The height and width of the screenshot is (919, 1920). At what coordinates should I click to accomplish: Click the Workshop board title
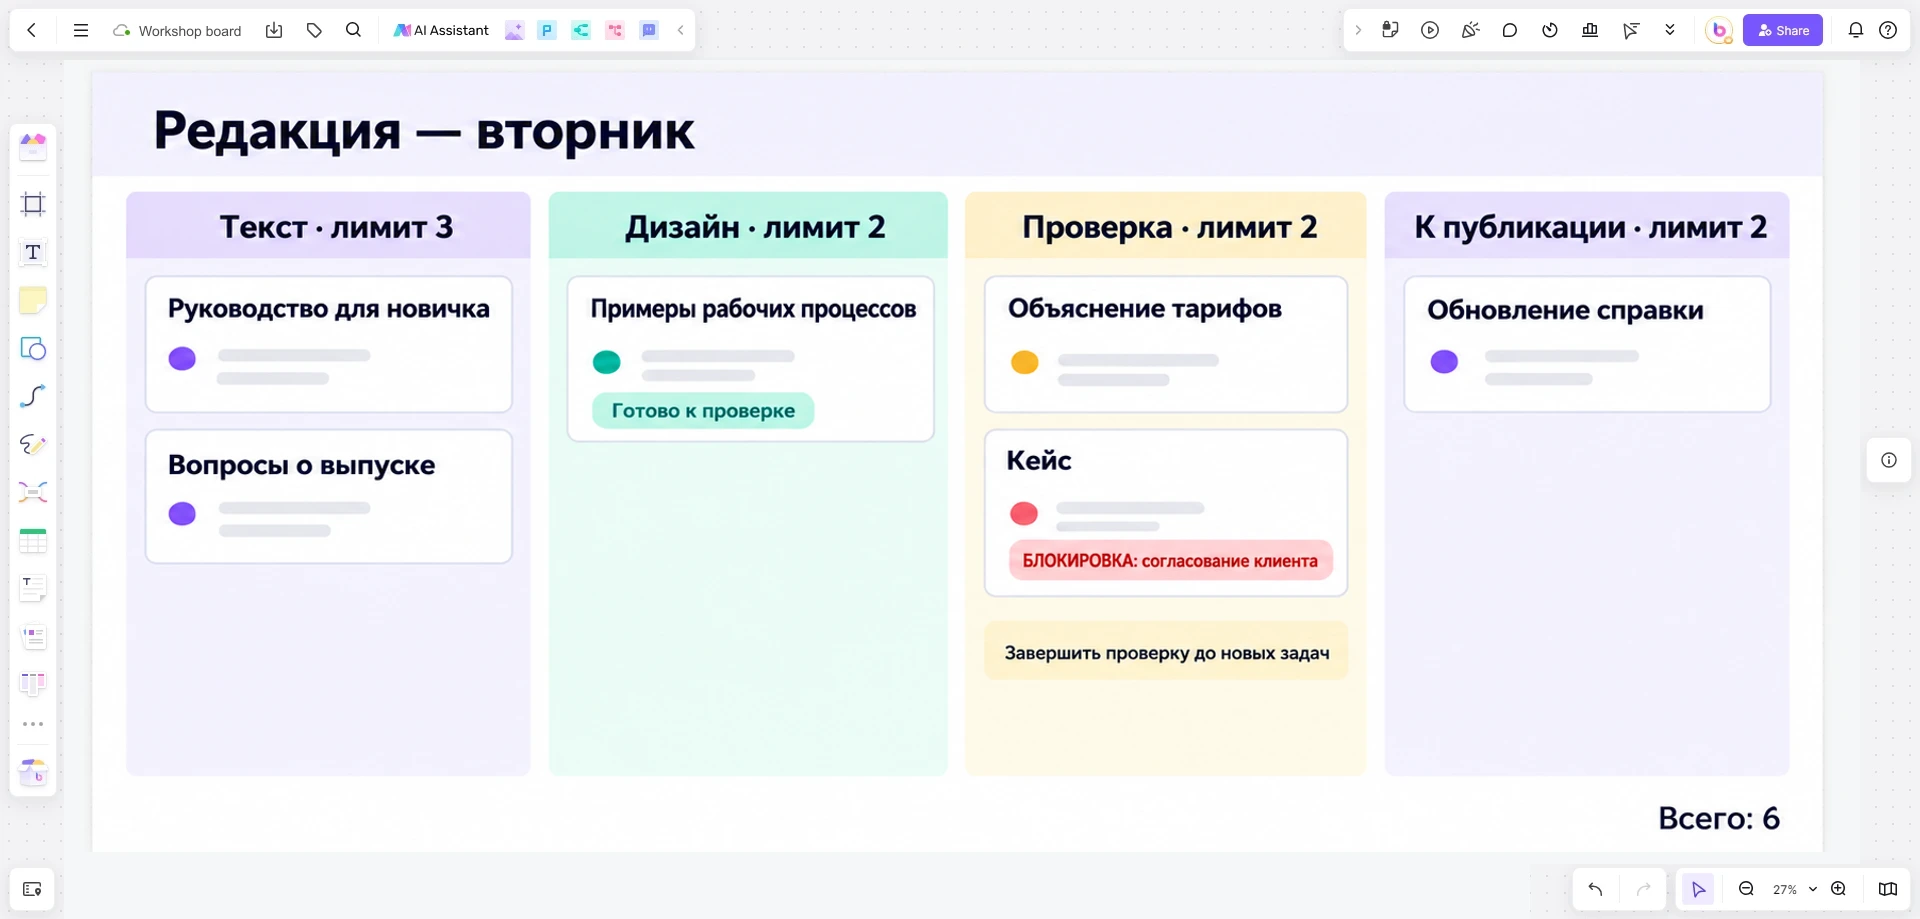tap(189, 31)
